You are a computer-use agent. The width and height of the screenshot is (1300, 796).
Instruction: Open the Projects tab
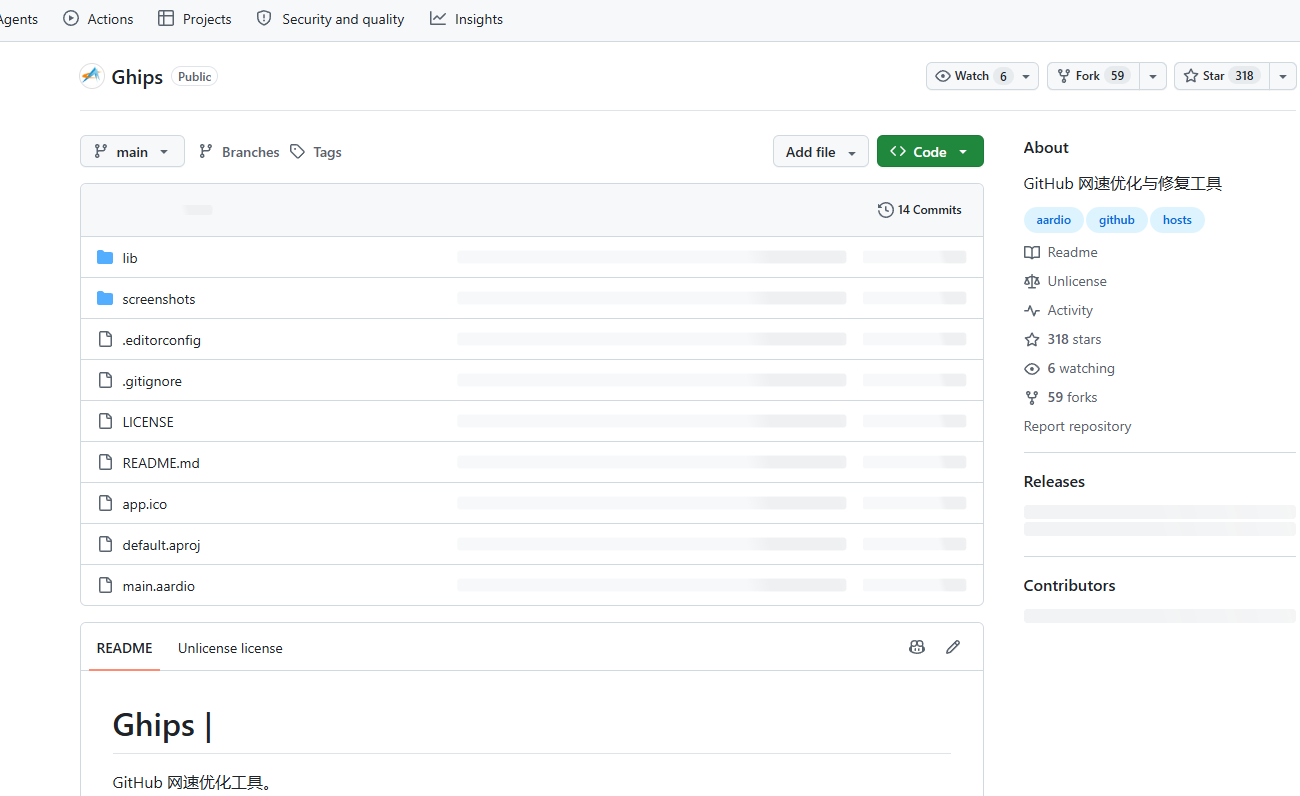(195, 19)
